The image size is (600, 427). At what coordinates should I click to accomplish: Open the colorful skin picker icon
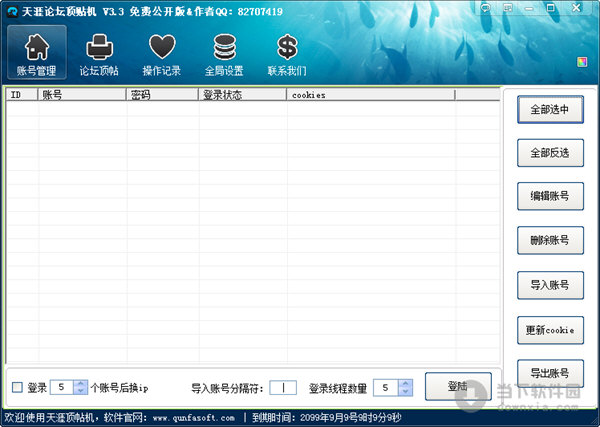[x=582, y=62]
